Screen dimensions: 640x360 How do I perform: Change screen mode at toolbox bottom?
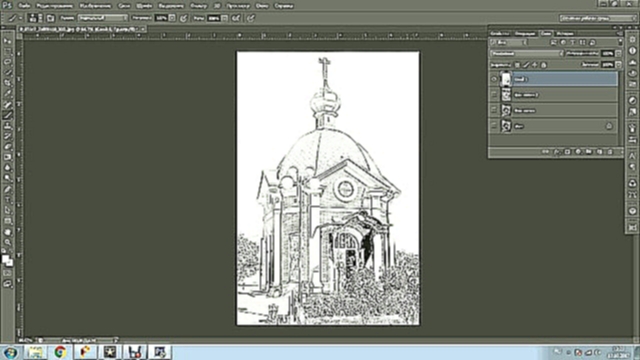pos(7,284)
